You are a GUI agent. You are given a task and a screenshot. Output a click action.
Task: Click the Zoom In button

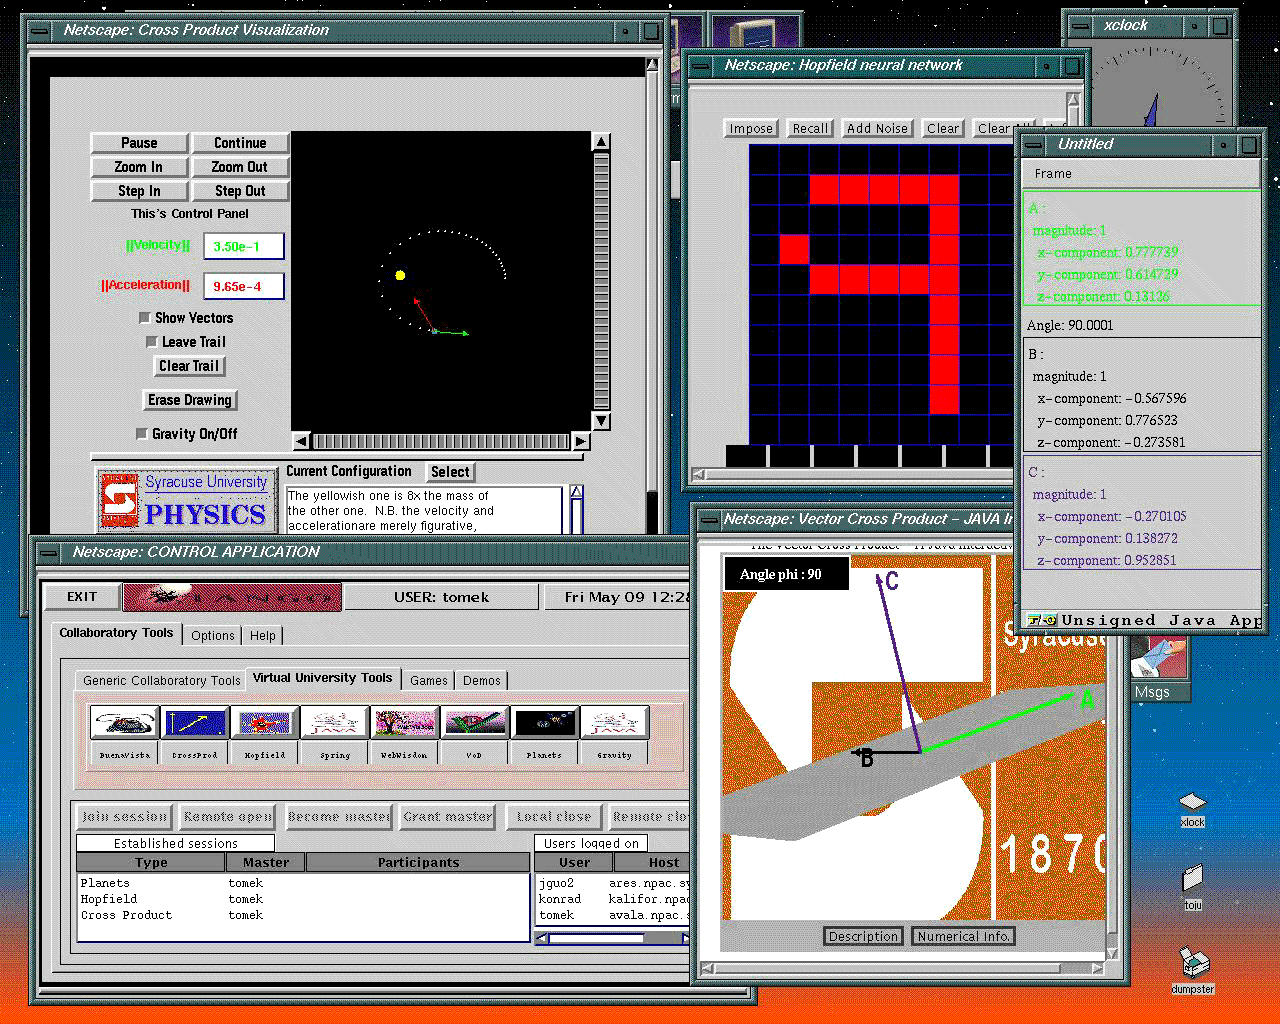pyautogui.click(x=139, y=167)
